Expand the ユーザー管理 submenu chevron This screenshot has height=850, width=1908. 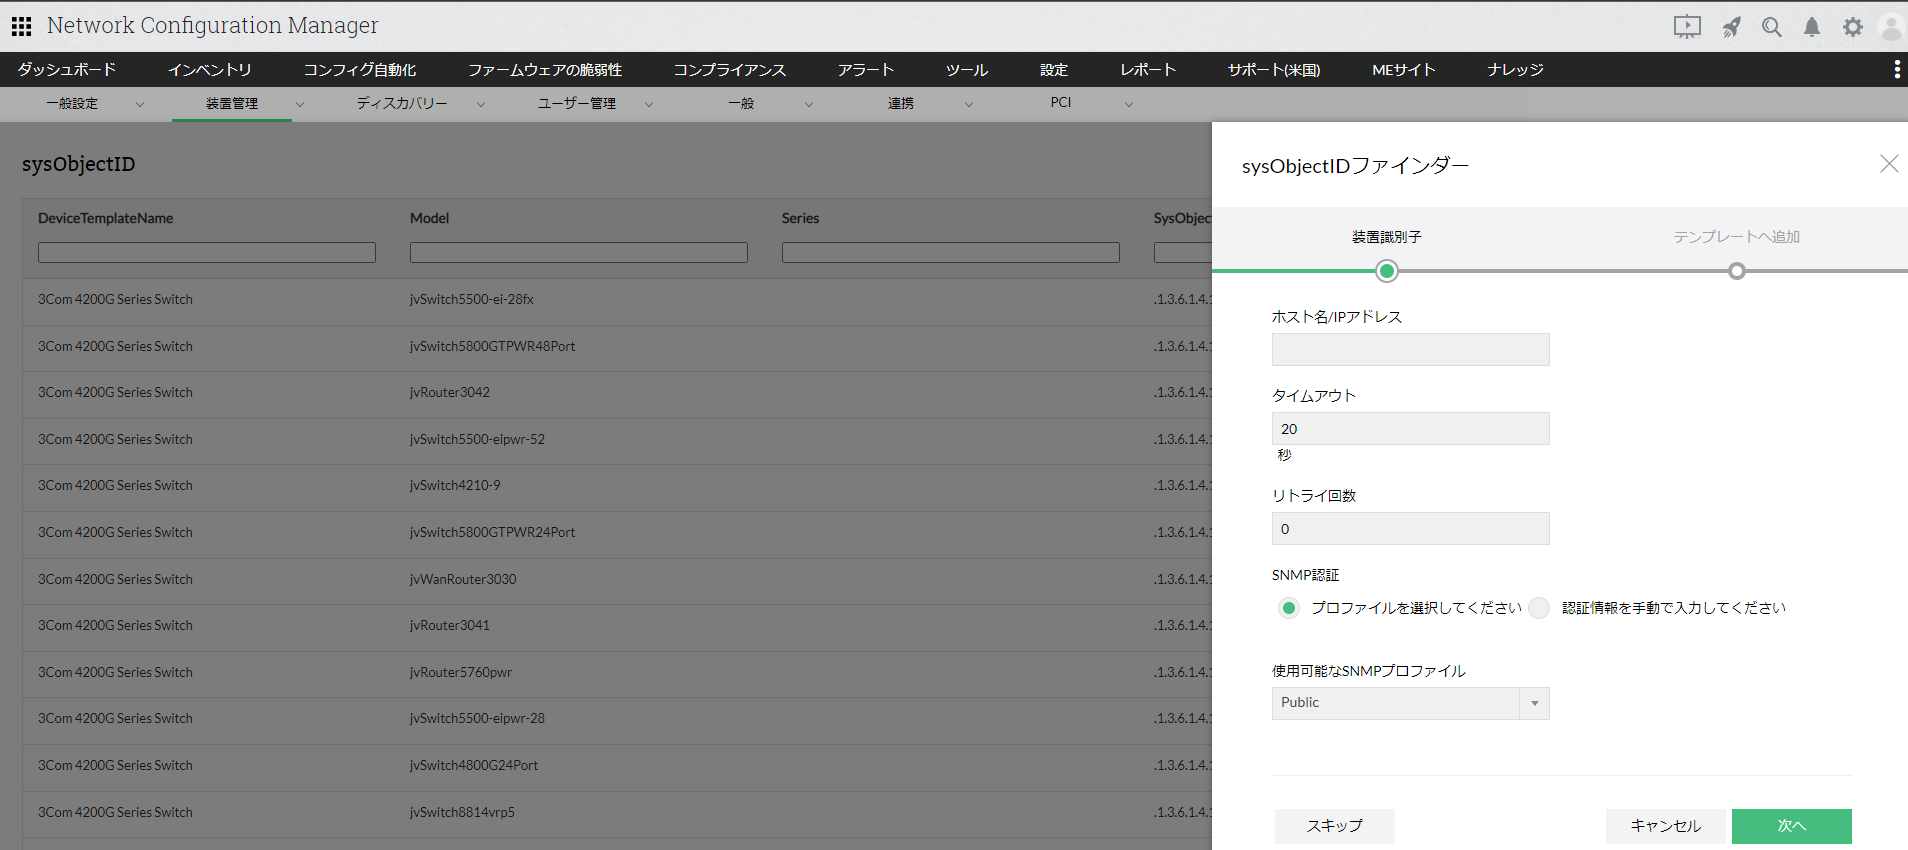649,104
